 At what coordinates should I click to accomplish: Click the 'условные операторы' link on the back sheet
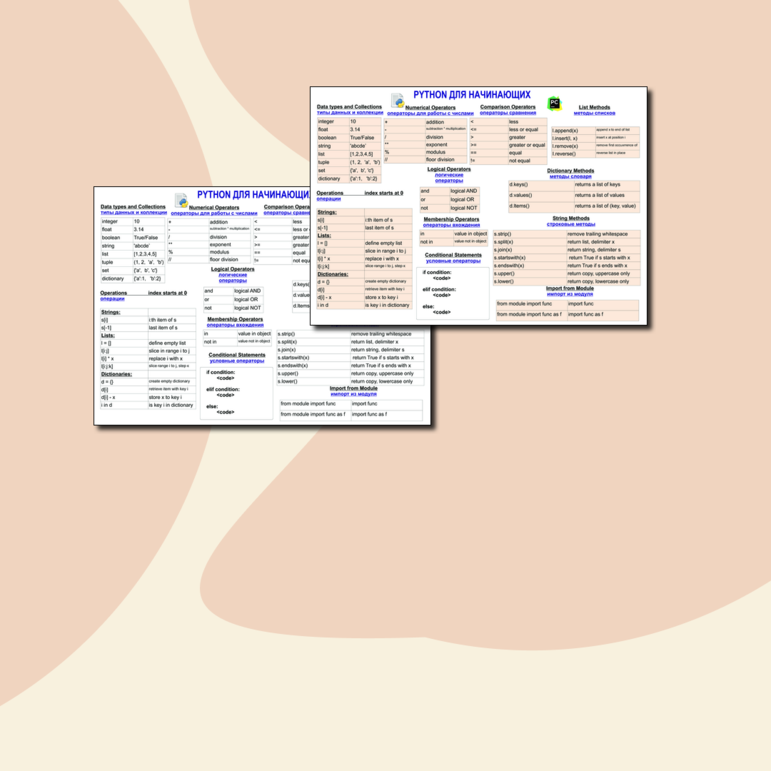tap(236, 361)
